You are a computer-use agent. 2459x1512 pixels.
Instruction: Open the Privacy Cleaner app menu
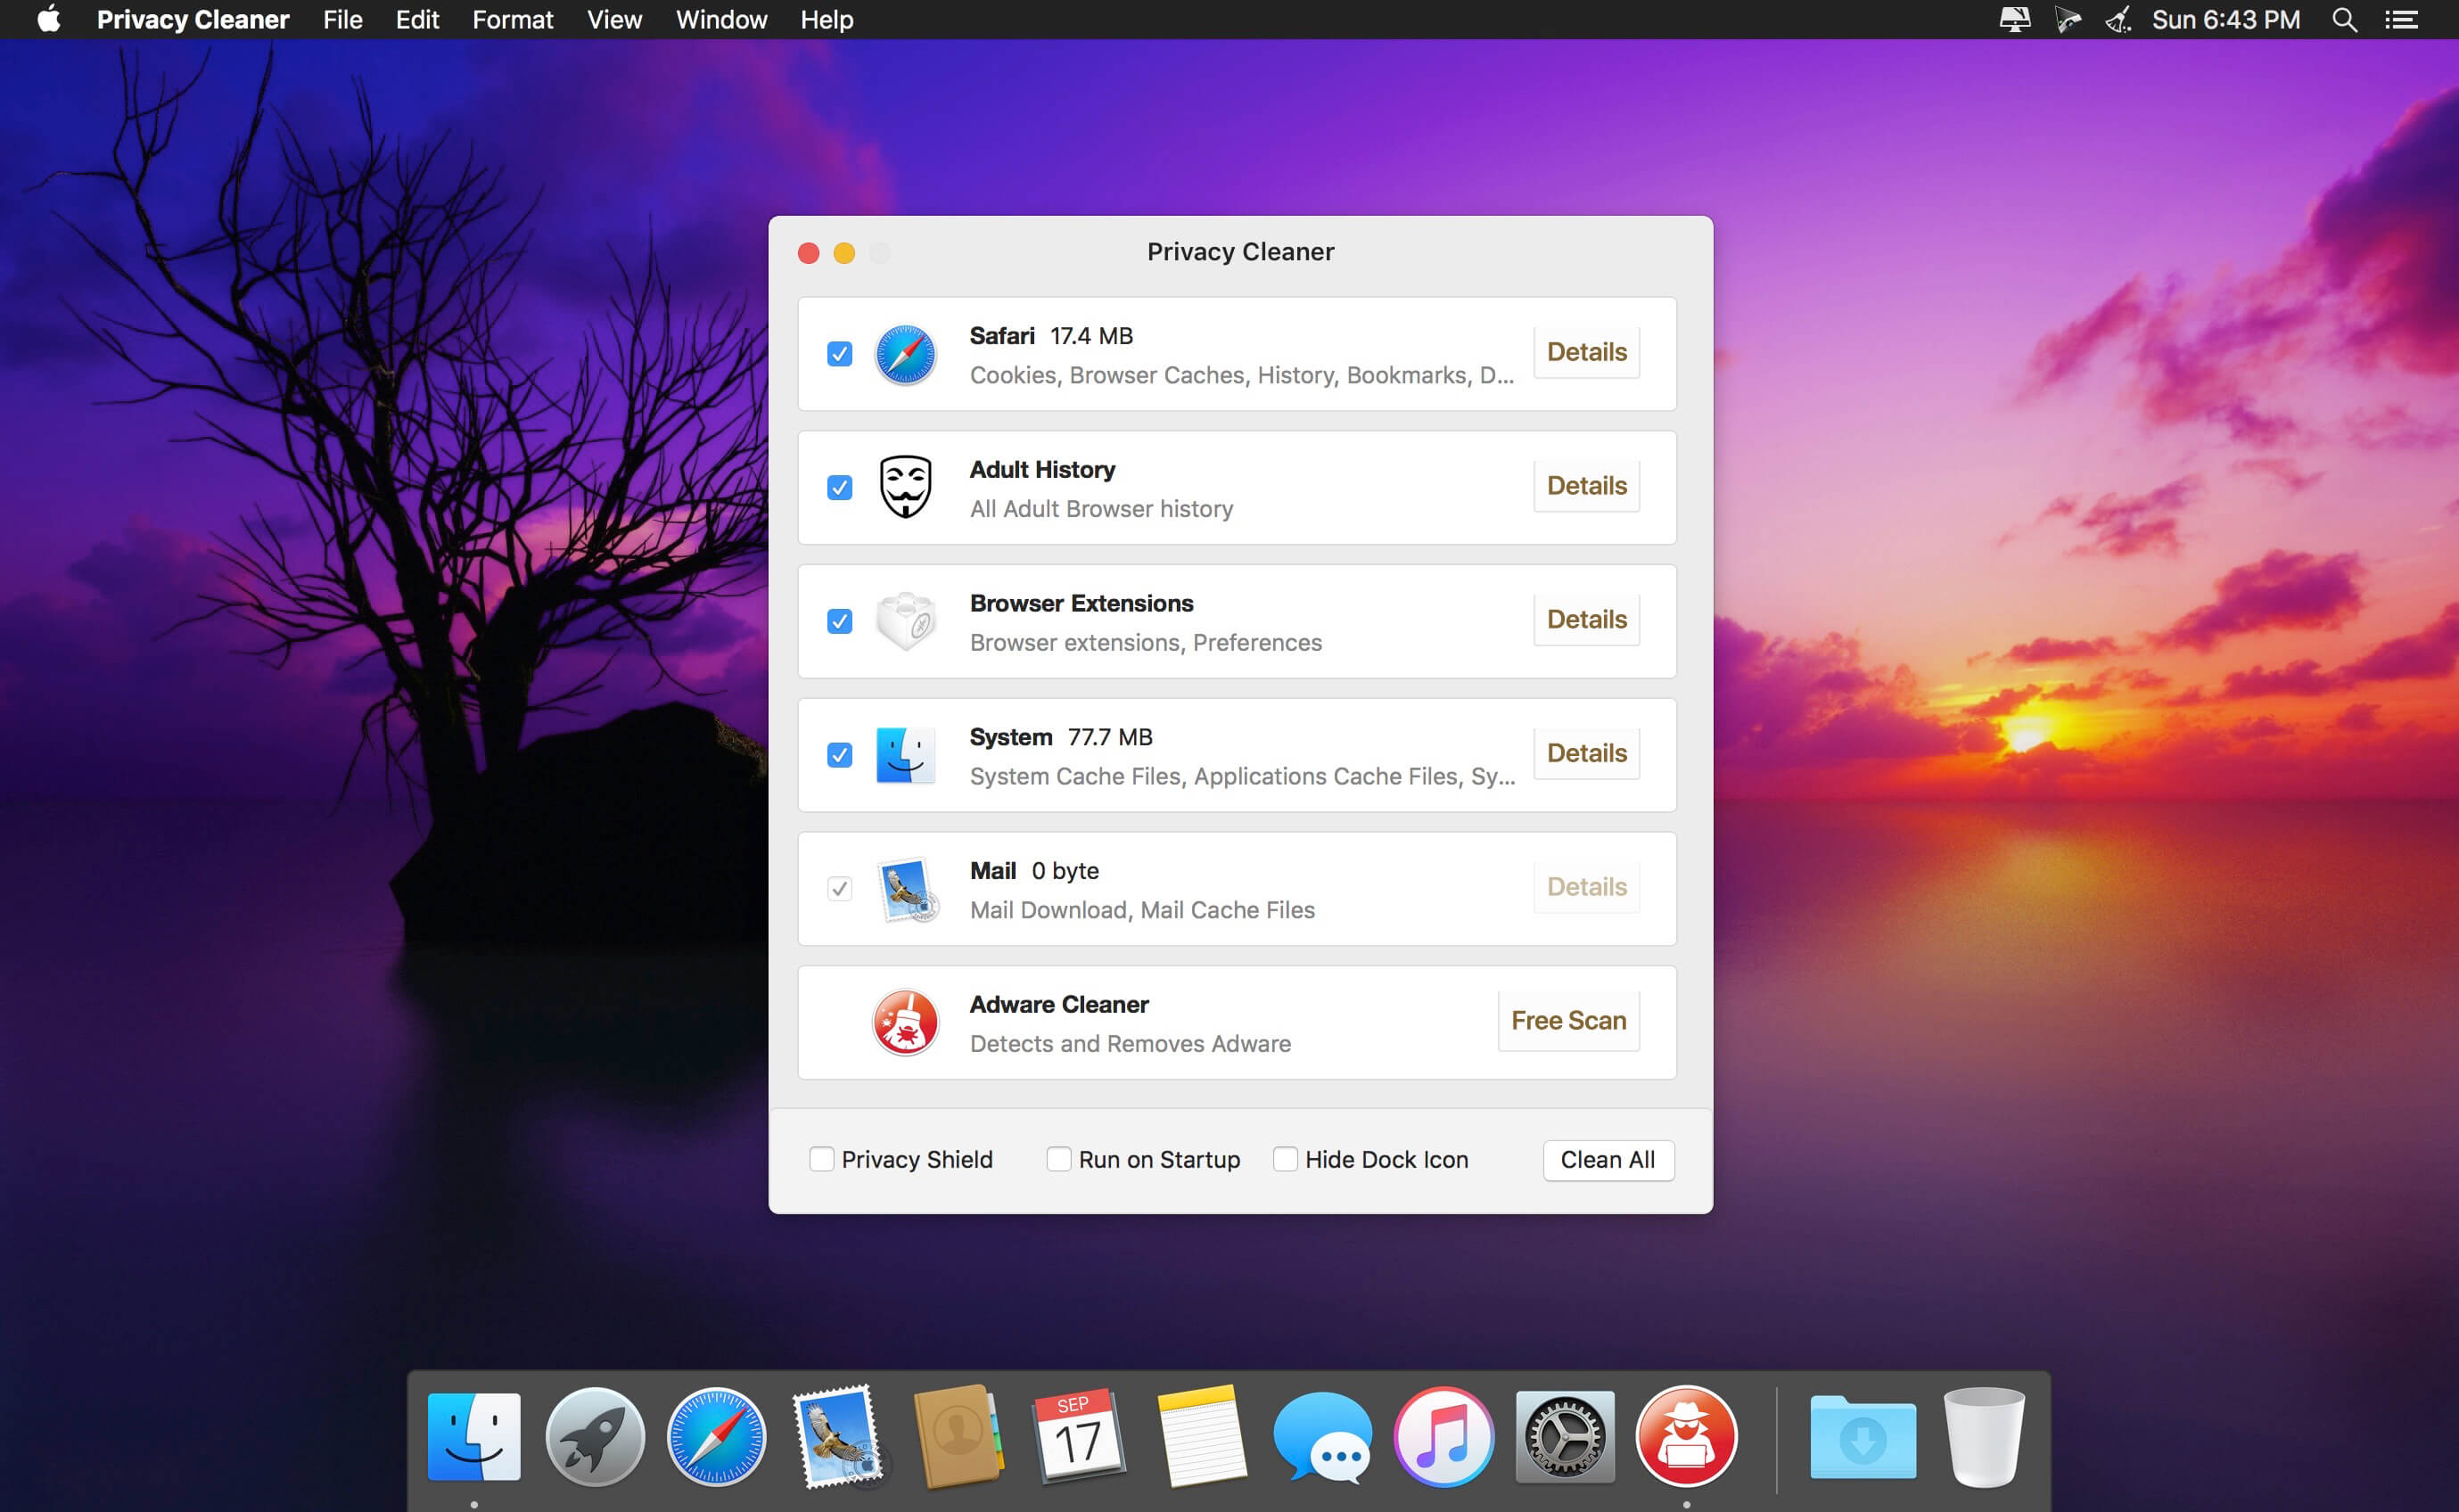[x=193, y=20]
